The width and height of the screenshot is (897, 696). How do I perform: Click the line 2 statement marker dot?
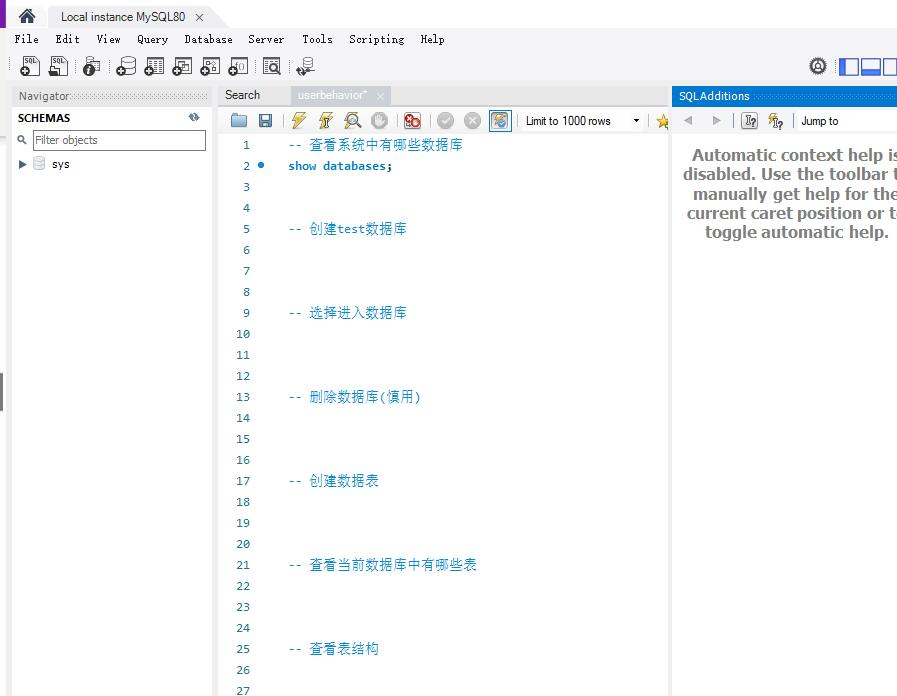[x=261, y=165]
